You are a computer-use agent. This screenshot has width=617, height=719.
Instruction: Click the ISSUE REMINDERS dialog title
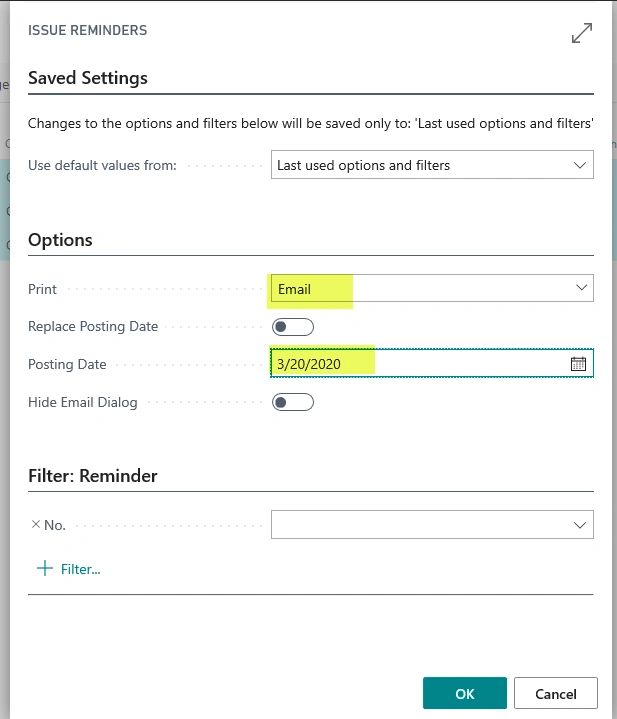[x=88, y=31]
